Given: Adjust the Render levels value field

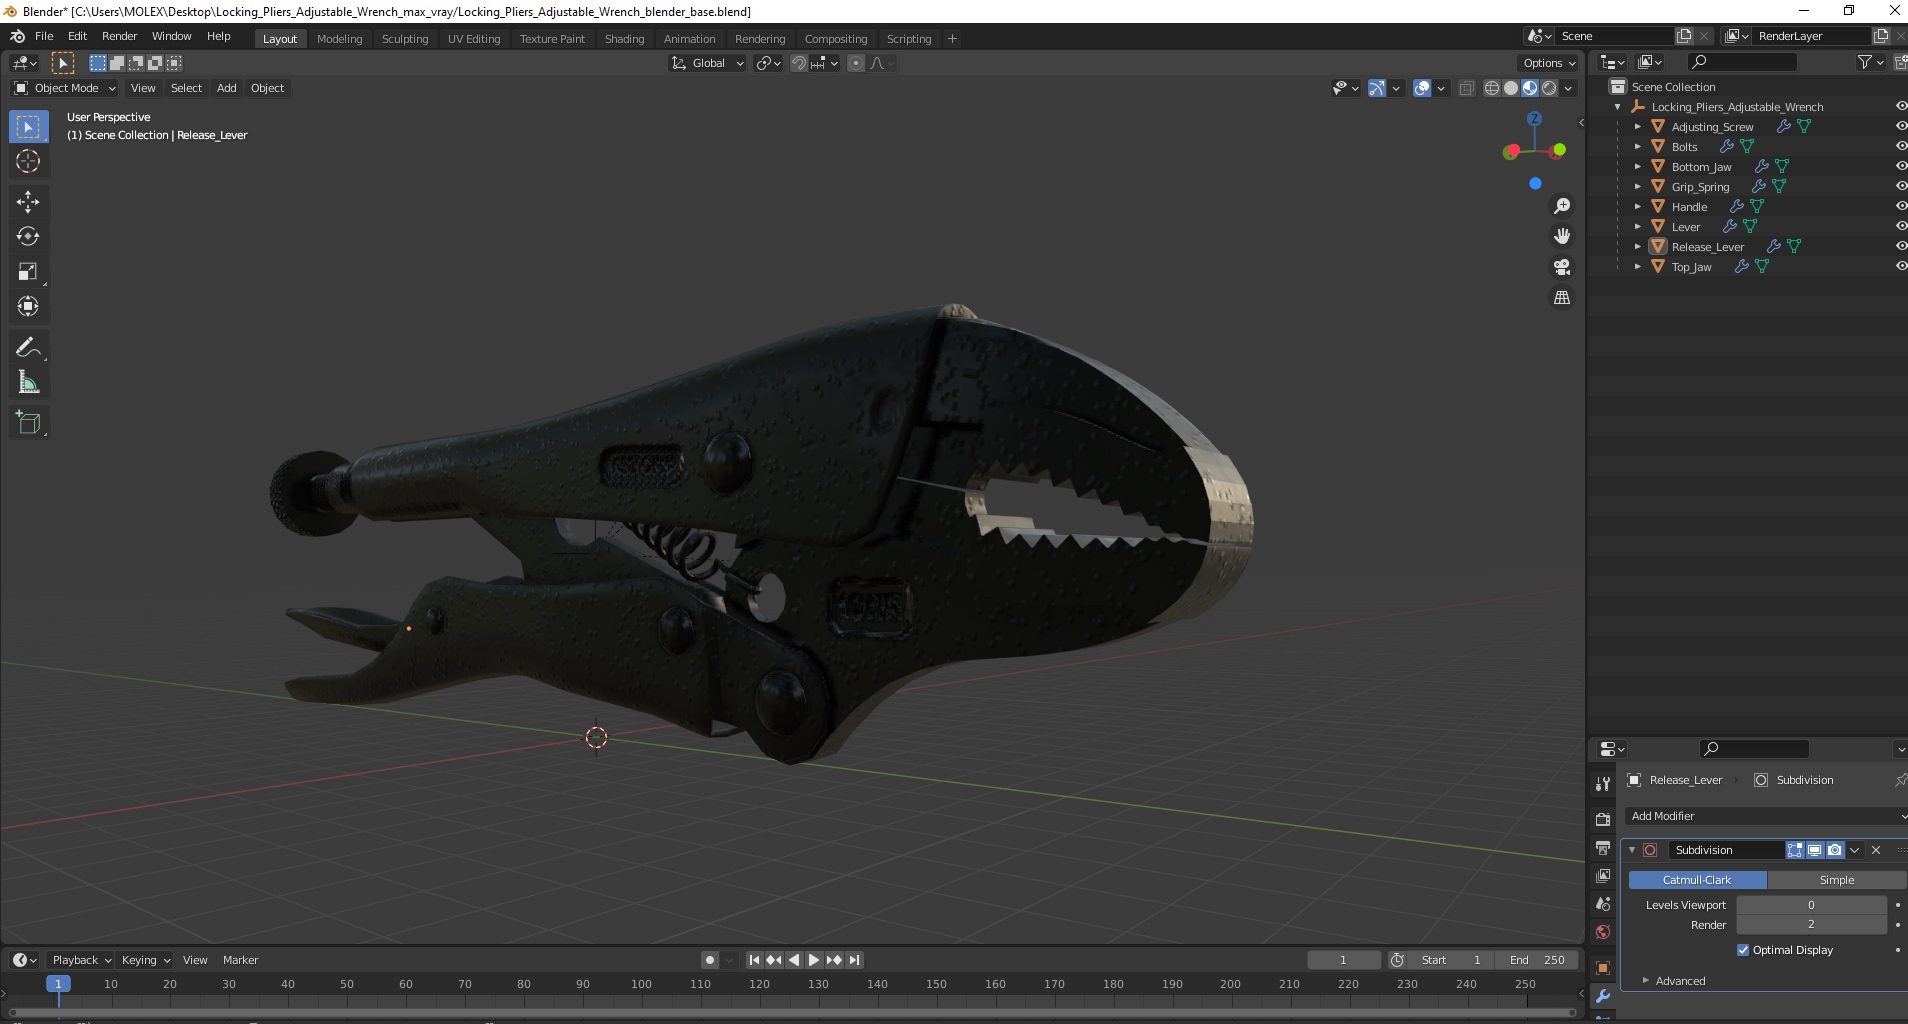Looking at the screenshot, I should point(1811,925).
